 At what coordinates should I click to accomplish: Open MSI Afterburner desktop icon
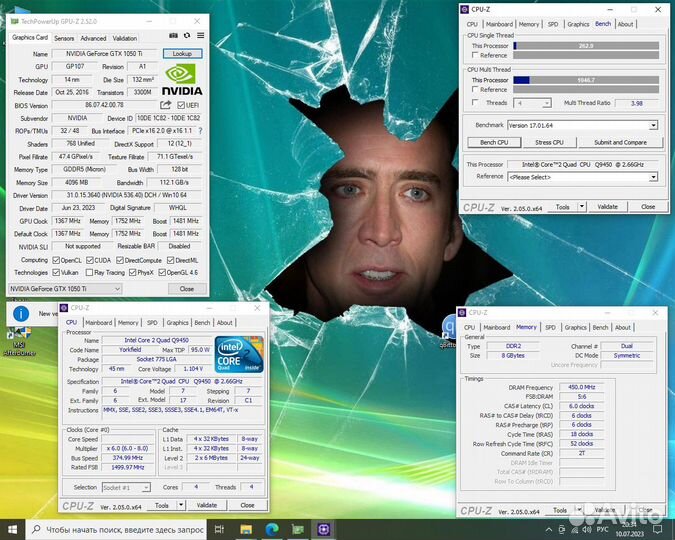pos(19,341)
